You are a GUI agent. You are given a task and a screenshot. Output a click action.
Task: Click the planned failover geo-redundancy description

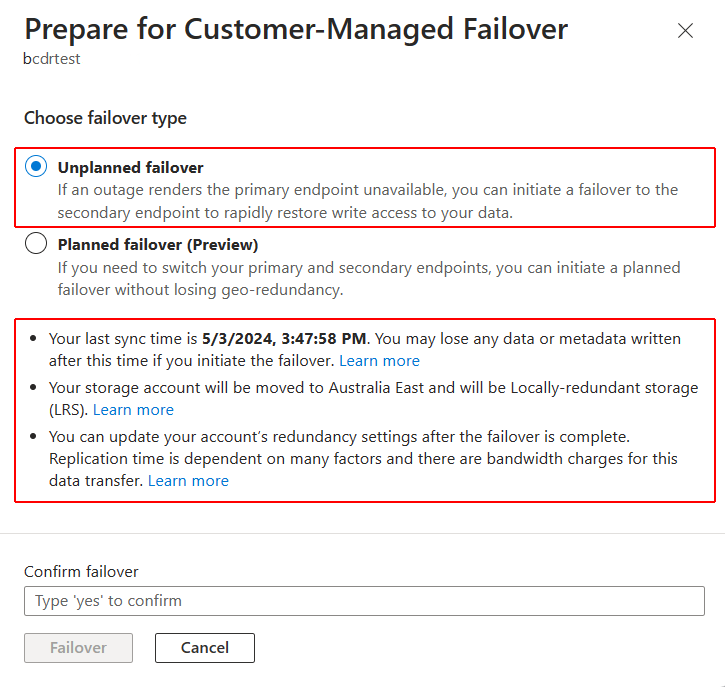(368, 278)
